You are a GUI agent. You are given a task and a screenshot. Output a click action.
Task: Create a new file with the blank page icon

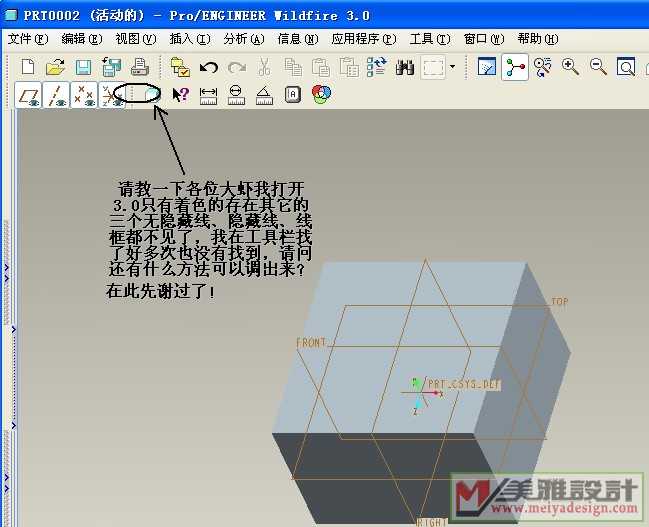[28, 67]
